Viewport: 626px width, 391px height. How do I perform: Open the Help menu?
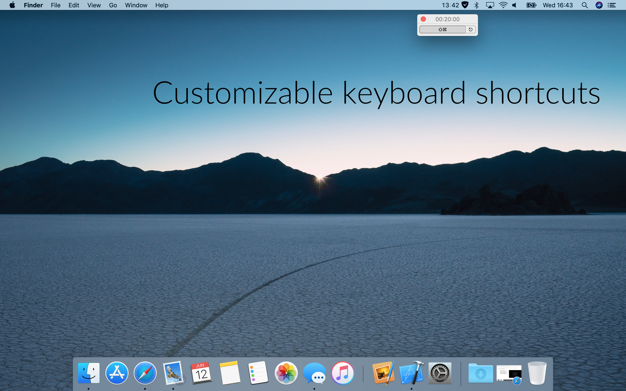click(162, 5)
